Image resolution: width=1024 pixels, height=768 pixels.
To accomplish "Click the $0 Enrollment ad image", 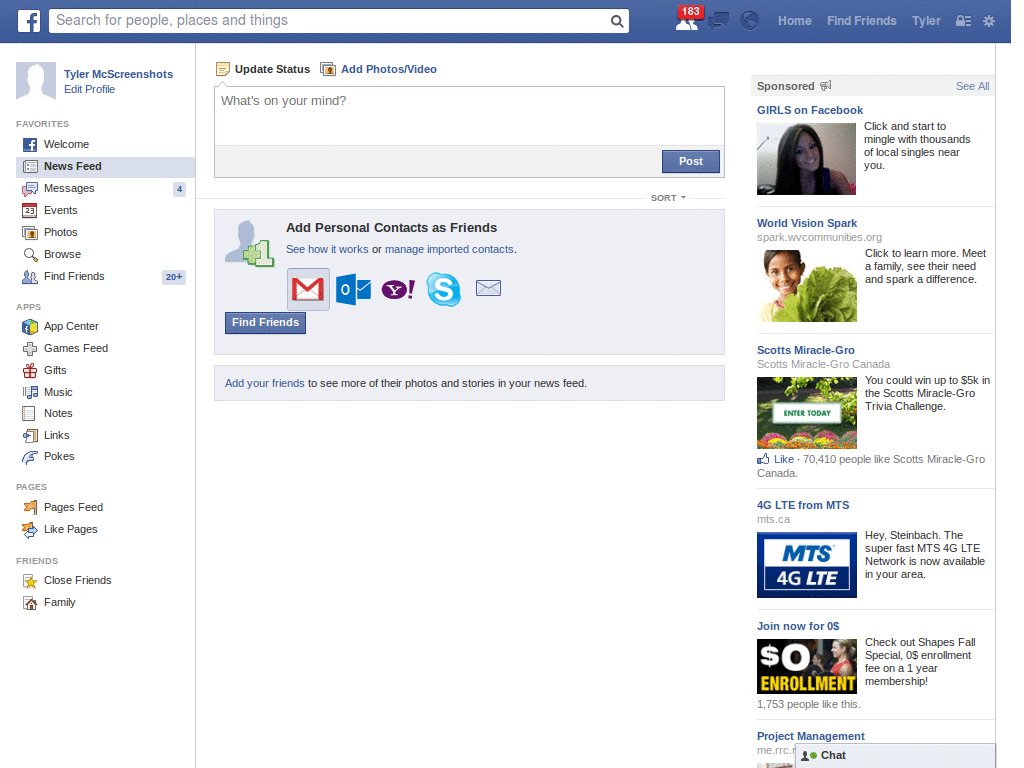I will point(807,666).
